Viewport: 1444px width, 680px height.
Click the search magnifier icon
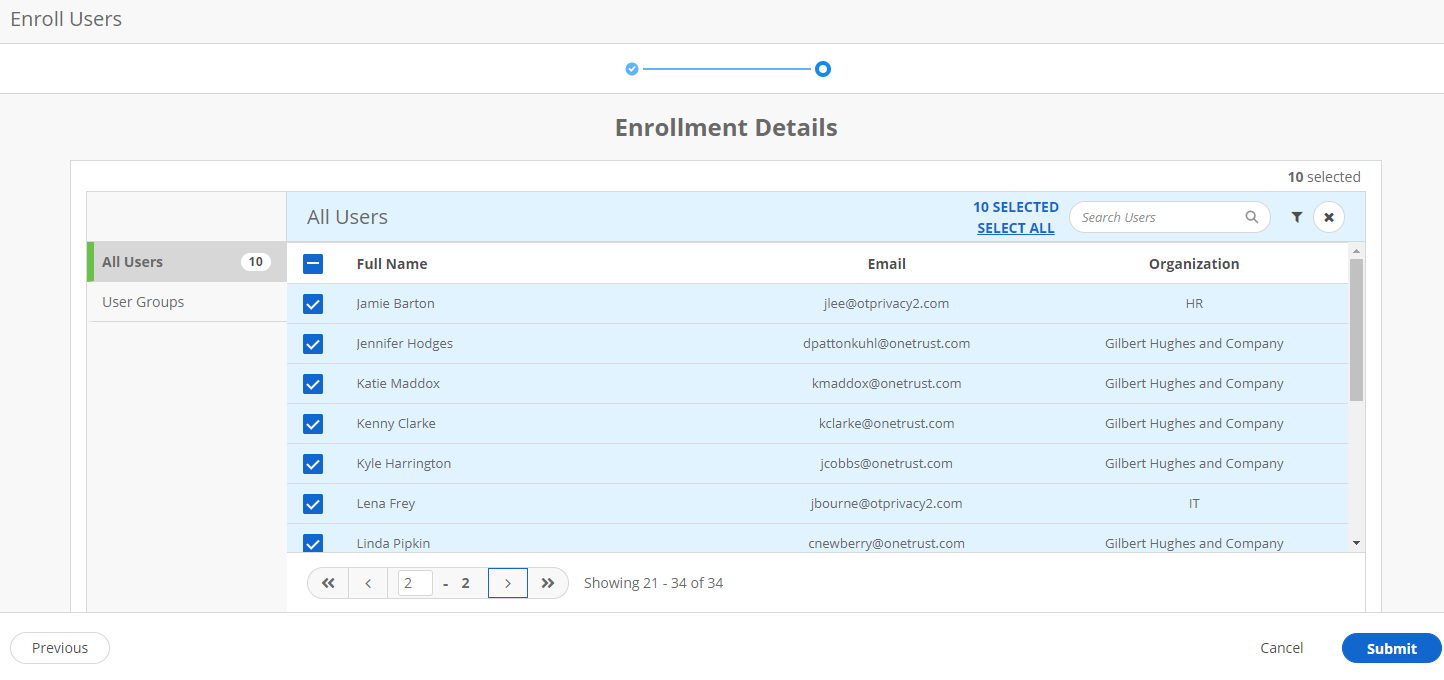coord(1251,217)
